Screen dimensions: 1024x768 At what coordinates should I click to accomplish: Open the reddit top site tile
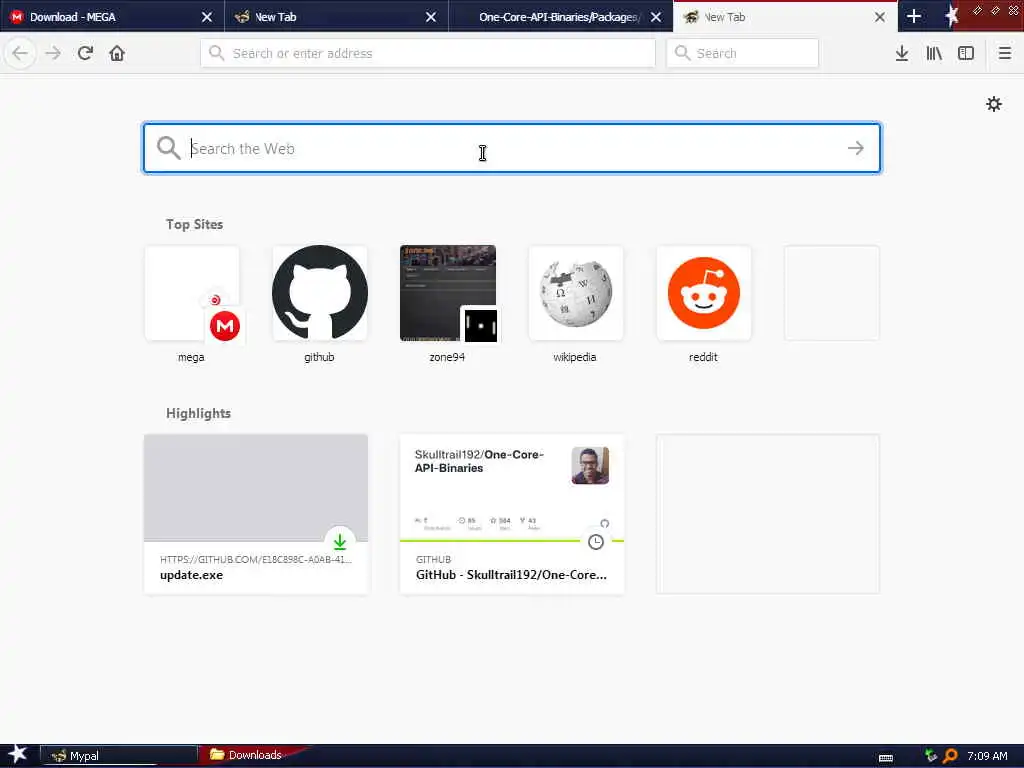pyautogui.click(x=703, y=293)
